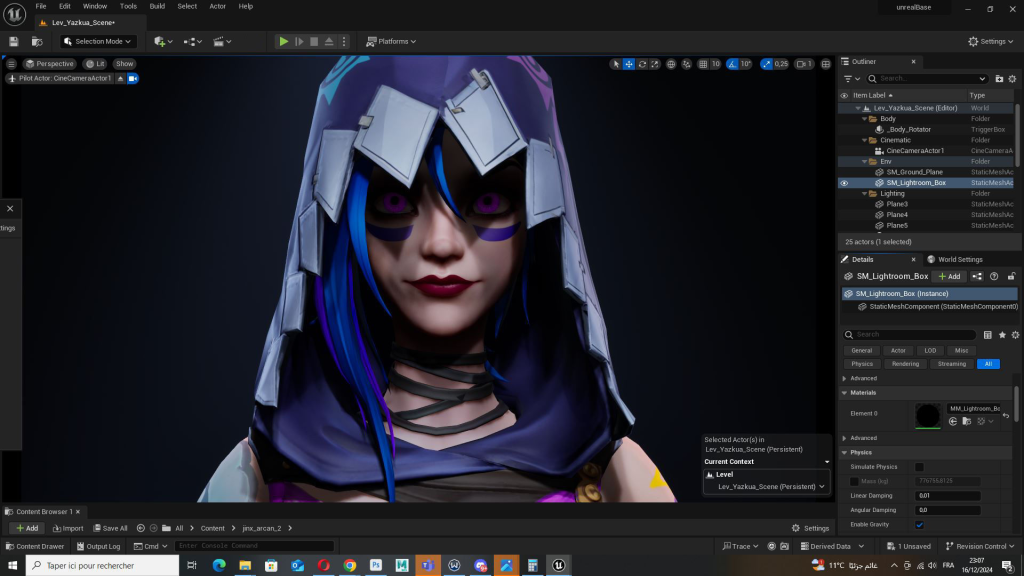Screen dimensions: 1024x576
Task: Collapse the Lighting folder in the Outliner
Action: [x=865, y=194]
